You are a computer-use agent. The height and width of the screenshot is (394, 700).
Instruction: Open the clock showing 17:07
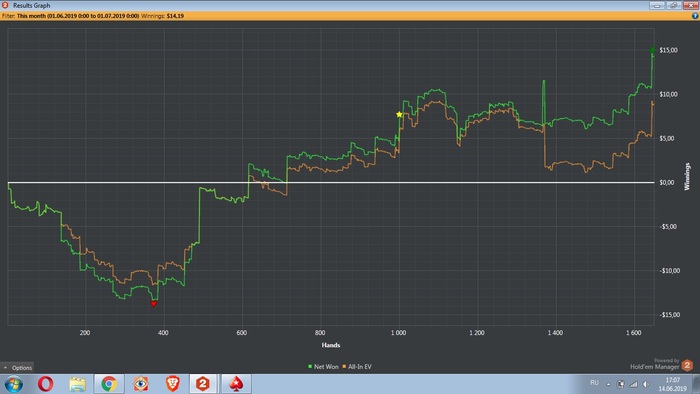click(672, 384)
